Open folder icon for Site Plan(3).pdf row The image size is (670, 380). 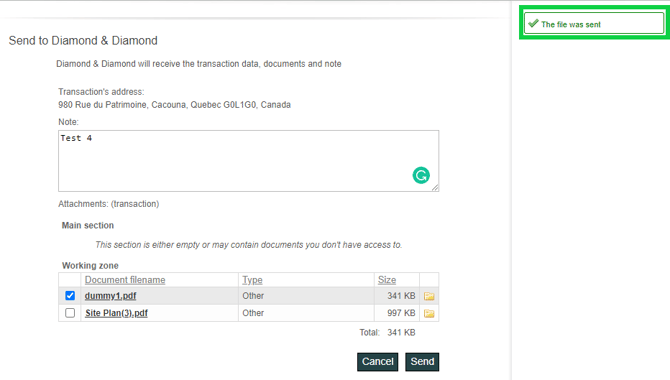coord(429,313)
